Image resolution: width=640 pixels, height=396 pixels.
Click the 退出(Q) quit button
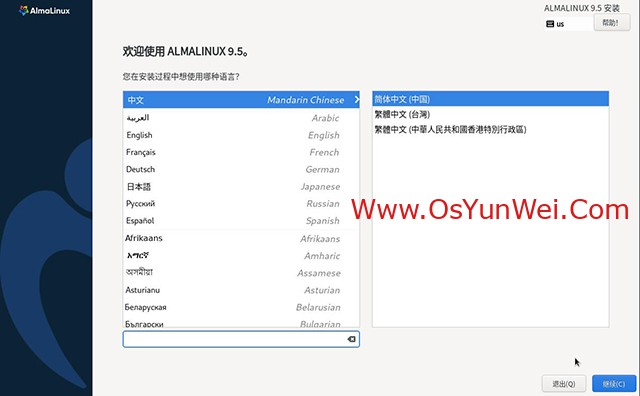(x=564, y=384)
